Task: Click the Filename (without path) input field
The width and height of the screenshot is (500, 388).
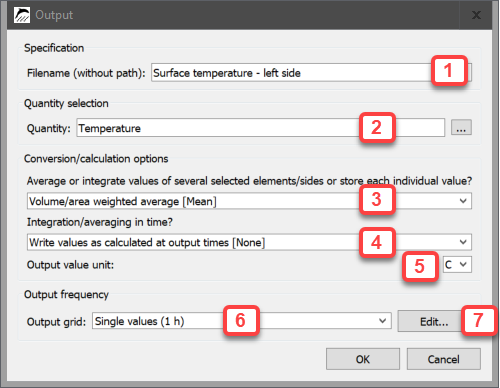Action: pyautogui.click(x=311, y=73)
